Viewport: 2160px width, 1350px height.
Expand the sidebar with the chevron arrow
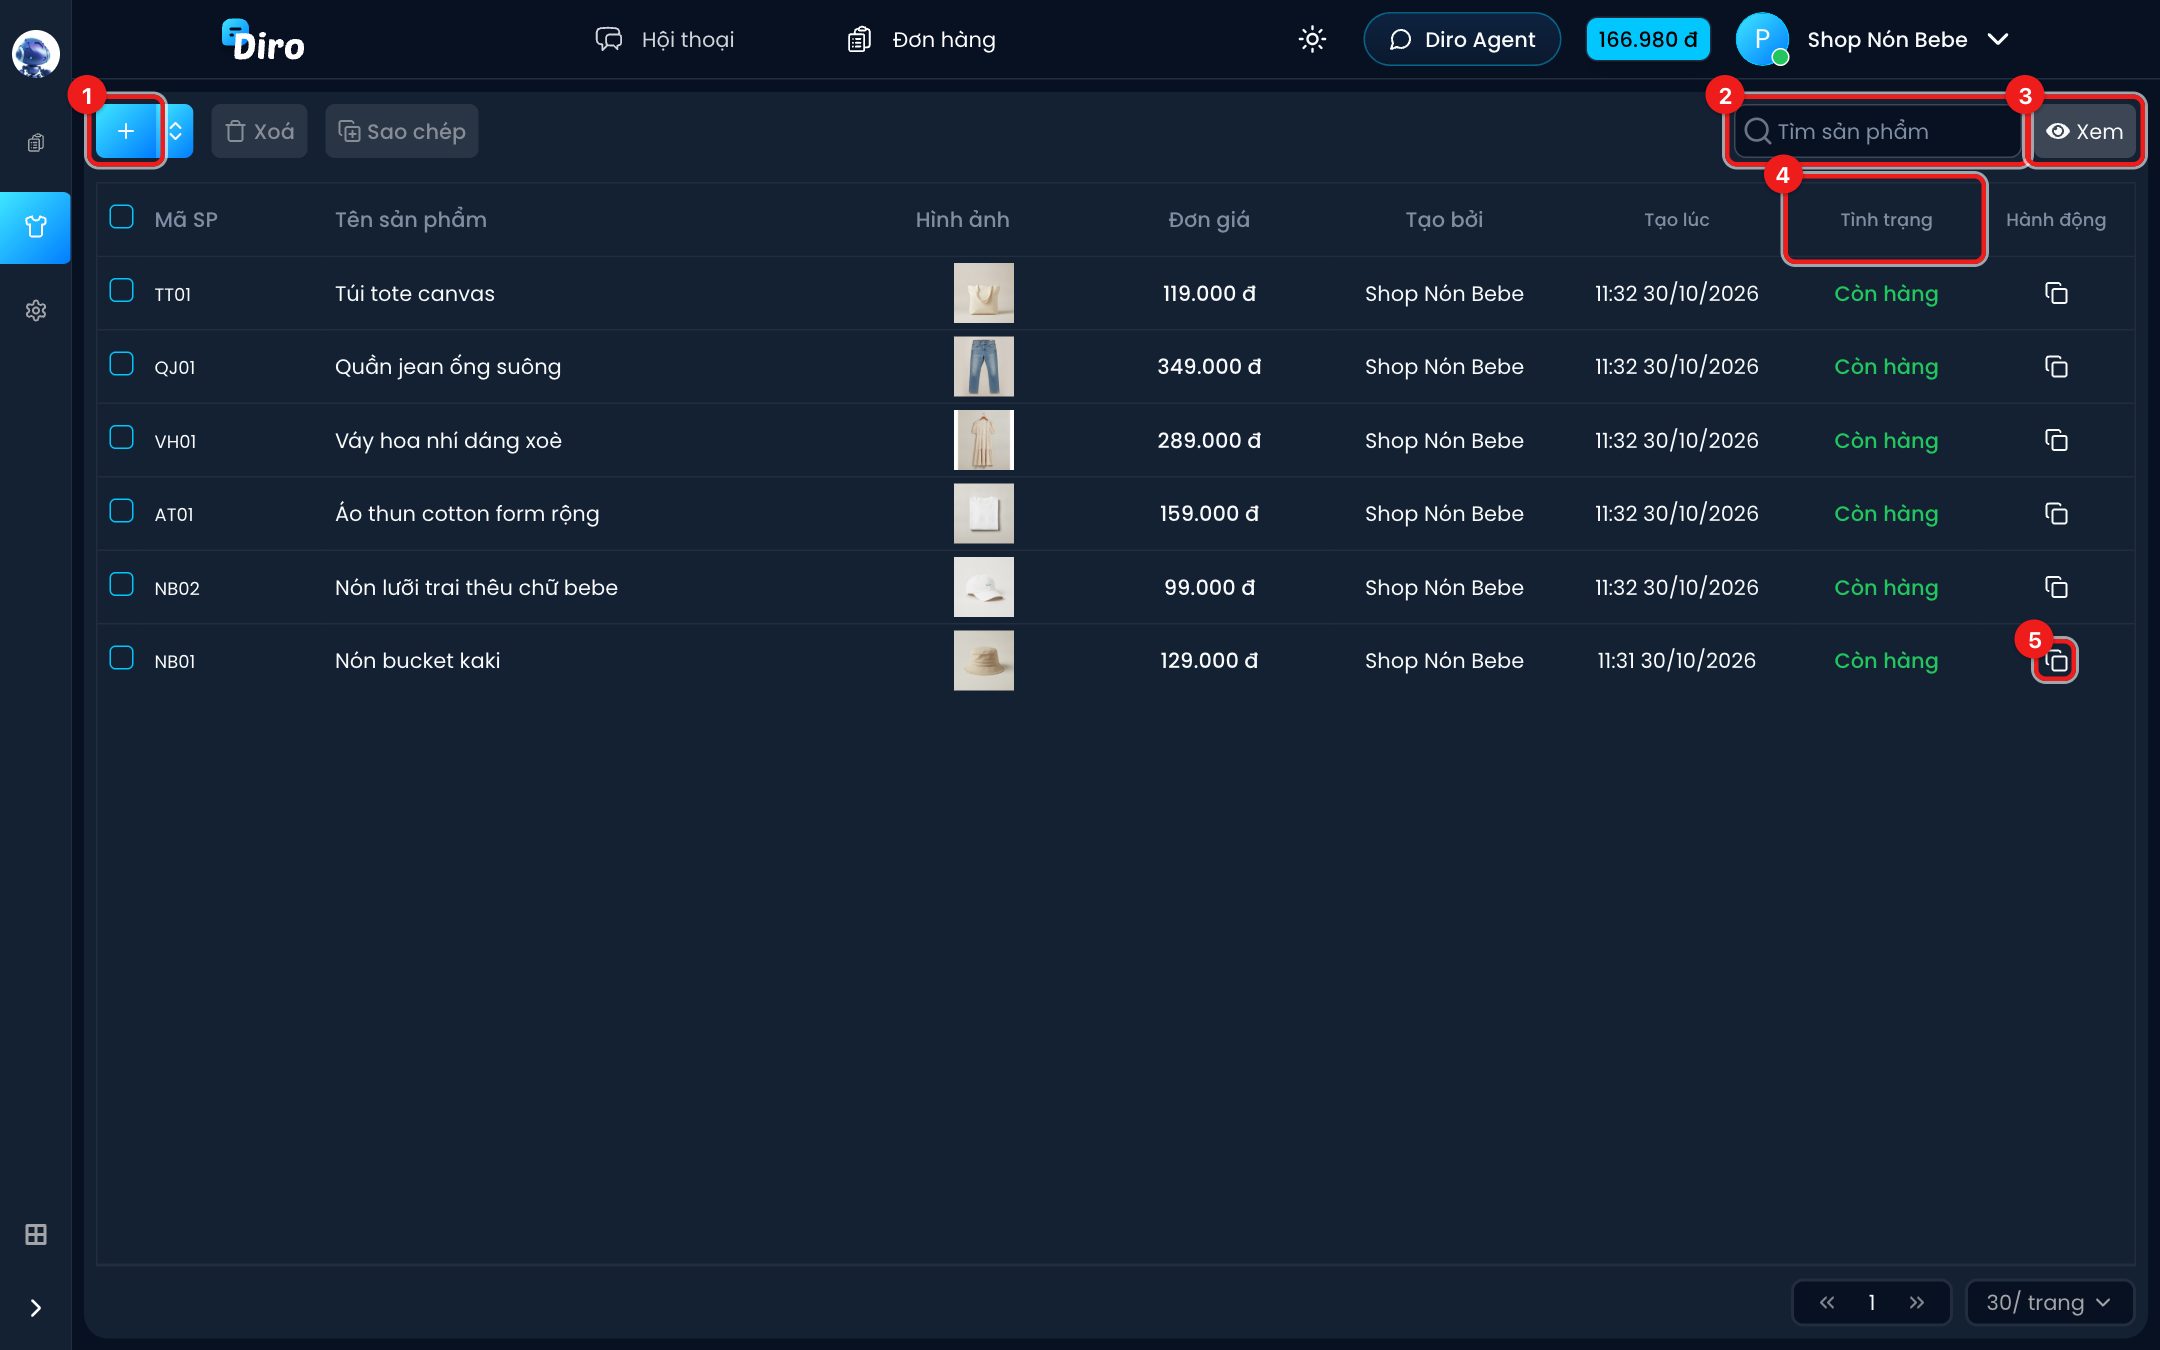(35, 1308)
